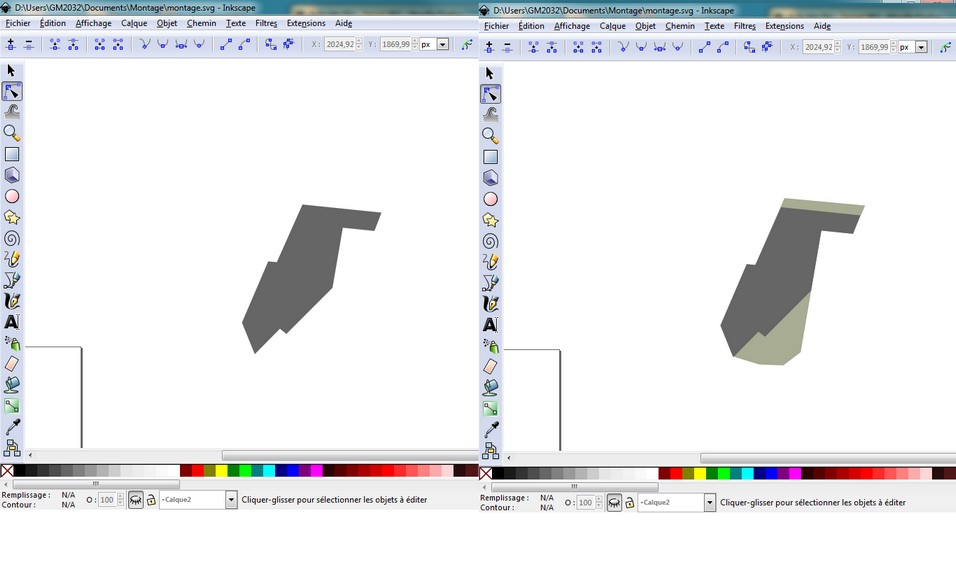Select the Text tool in left window
The height and width of the screenshot is (565, 956).
pos(12,322)
